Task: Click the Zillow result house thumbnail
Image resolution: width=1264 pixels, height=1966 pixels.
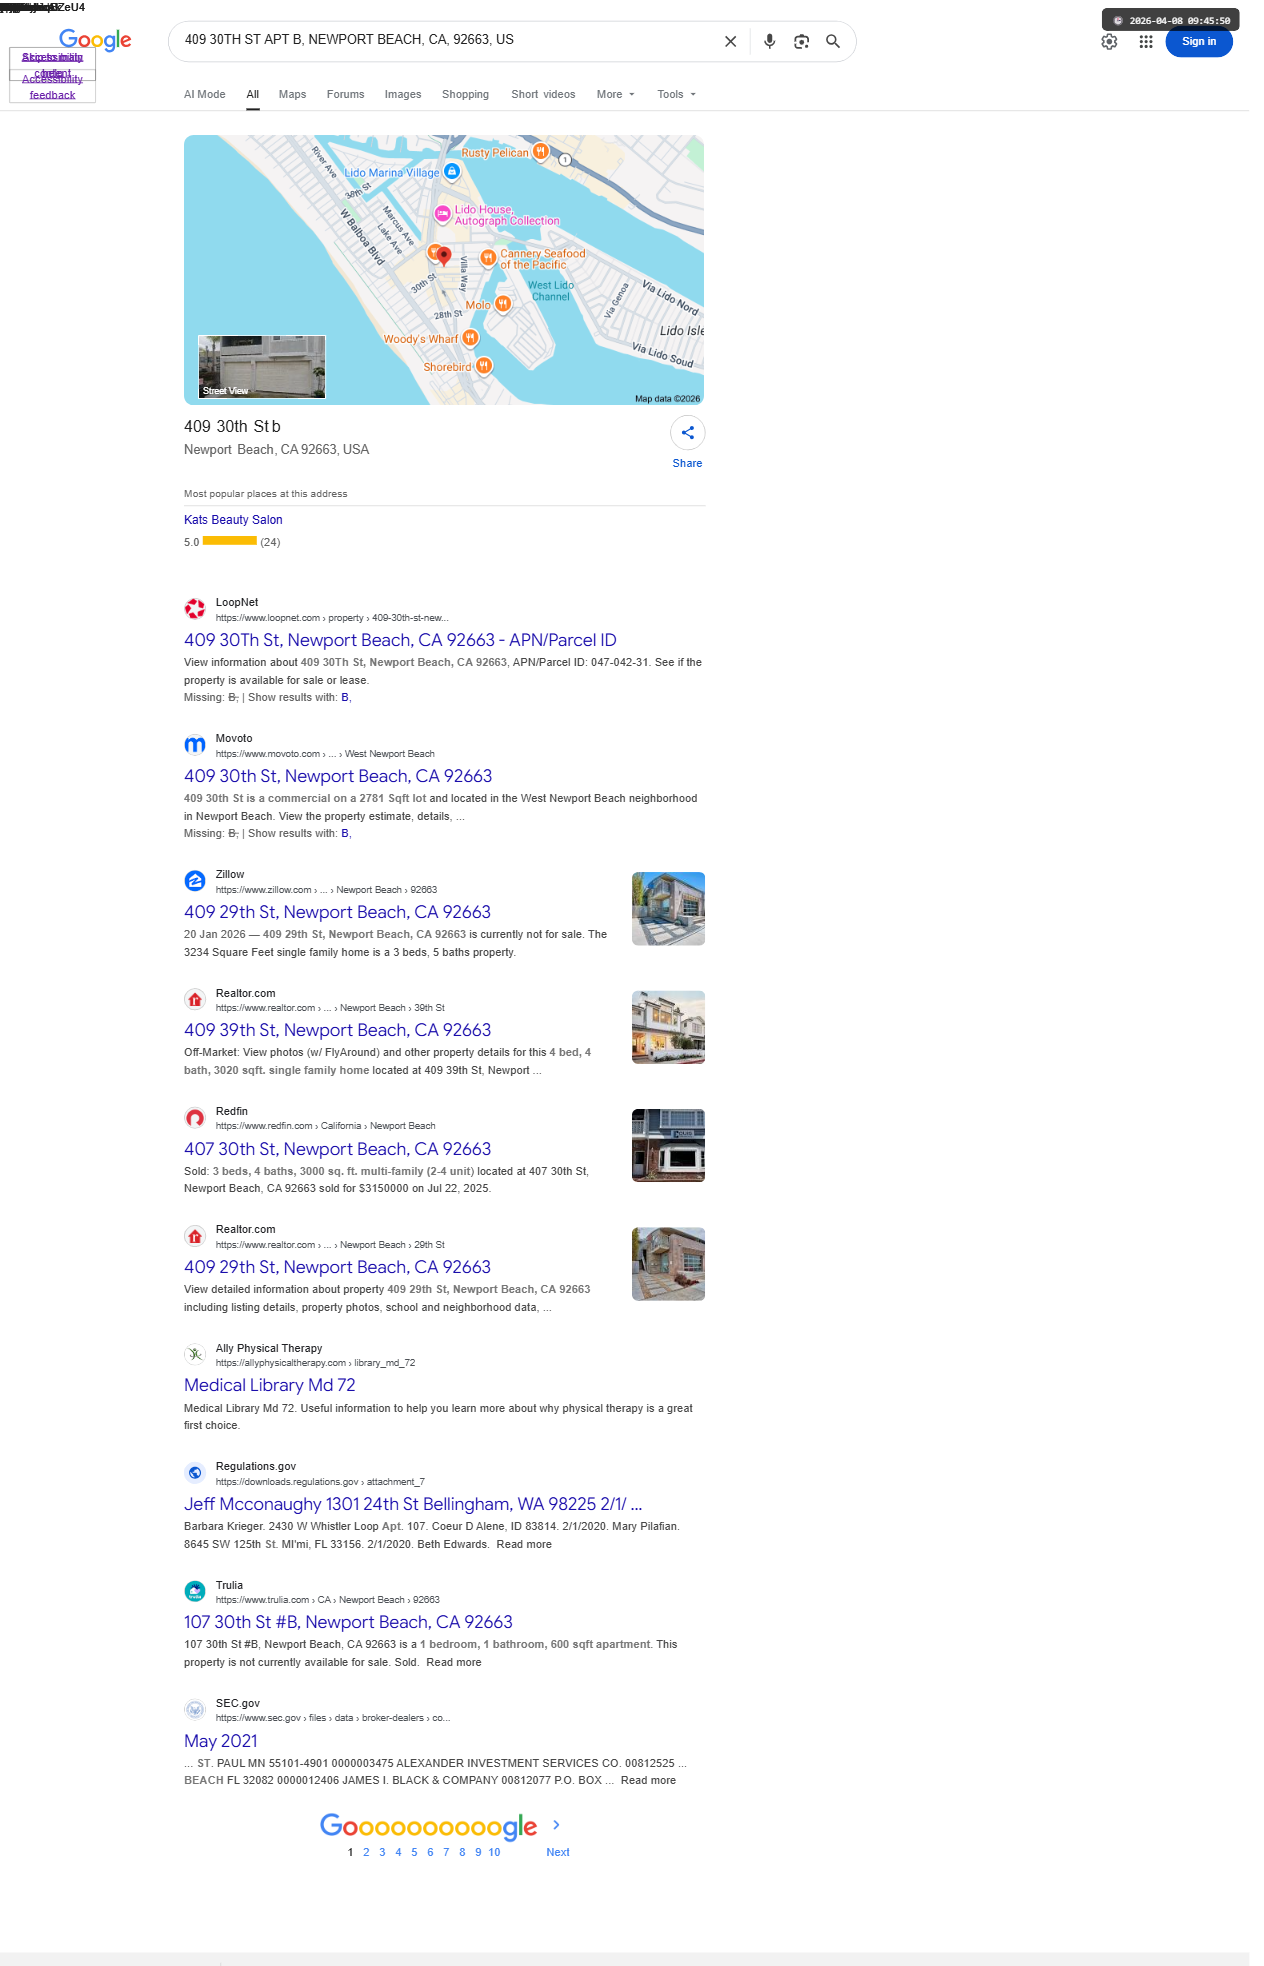Action: (668, 908)
